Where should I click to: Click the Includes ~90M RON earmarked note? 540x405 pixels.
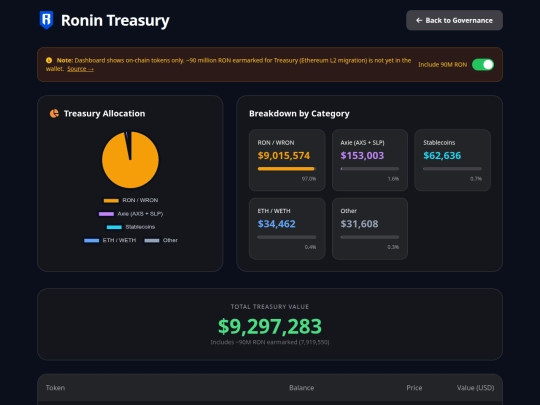[x=270, y=342]
